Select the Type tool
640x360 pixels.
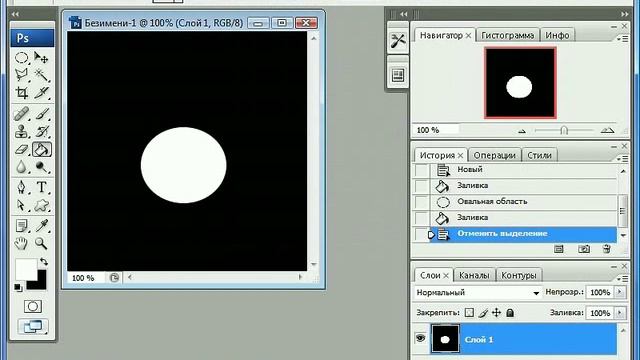41,188
